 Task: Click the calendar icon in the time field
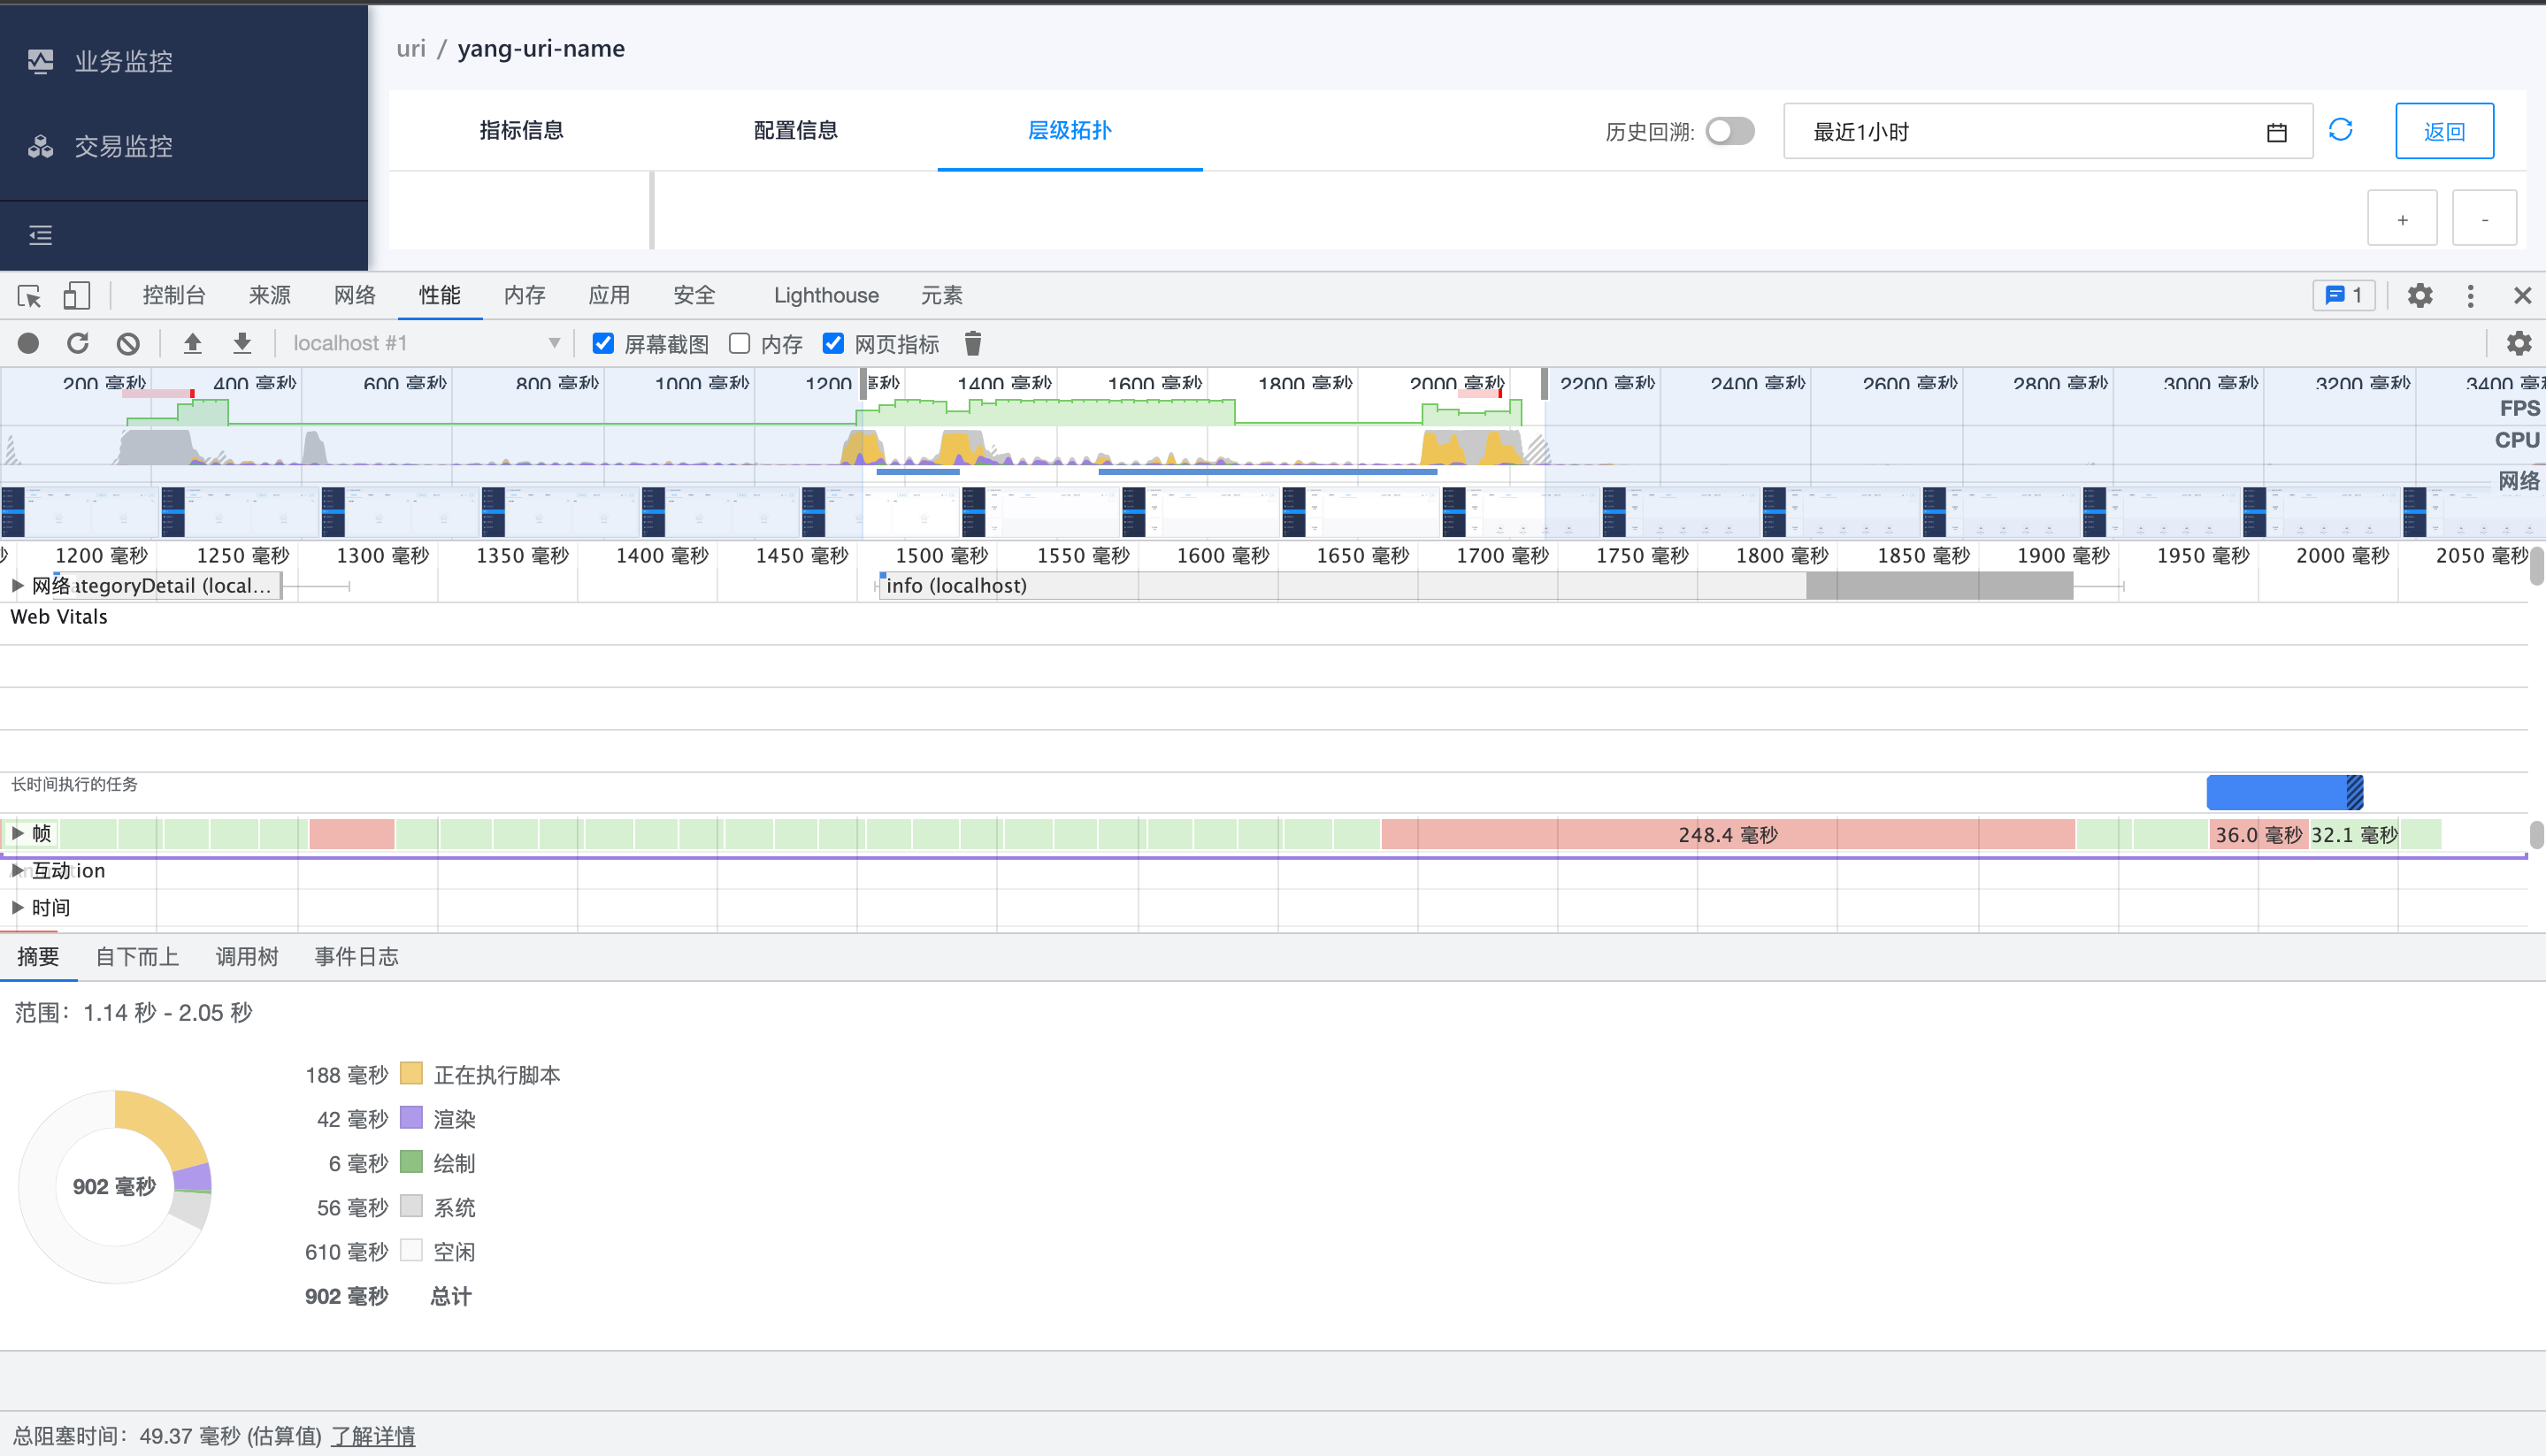pyautogui.click(x=2277, y=132)
